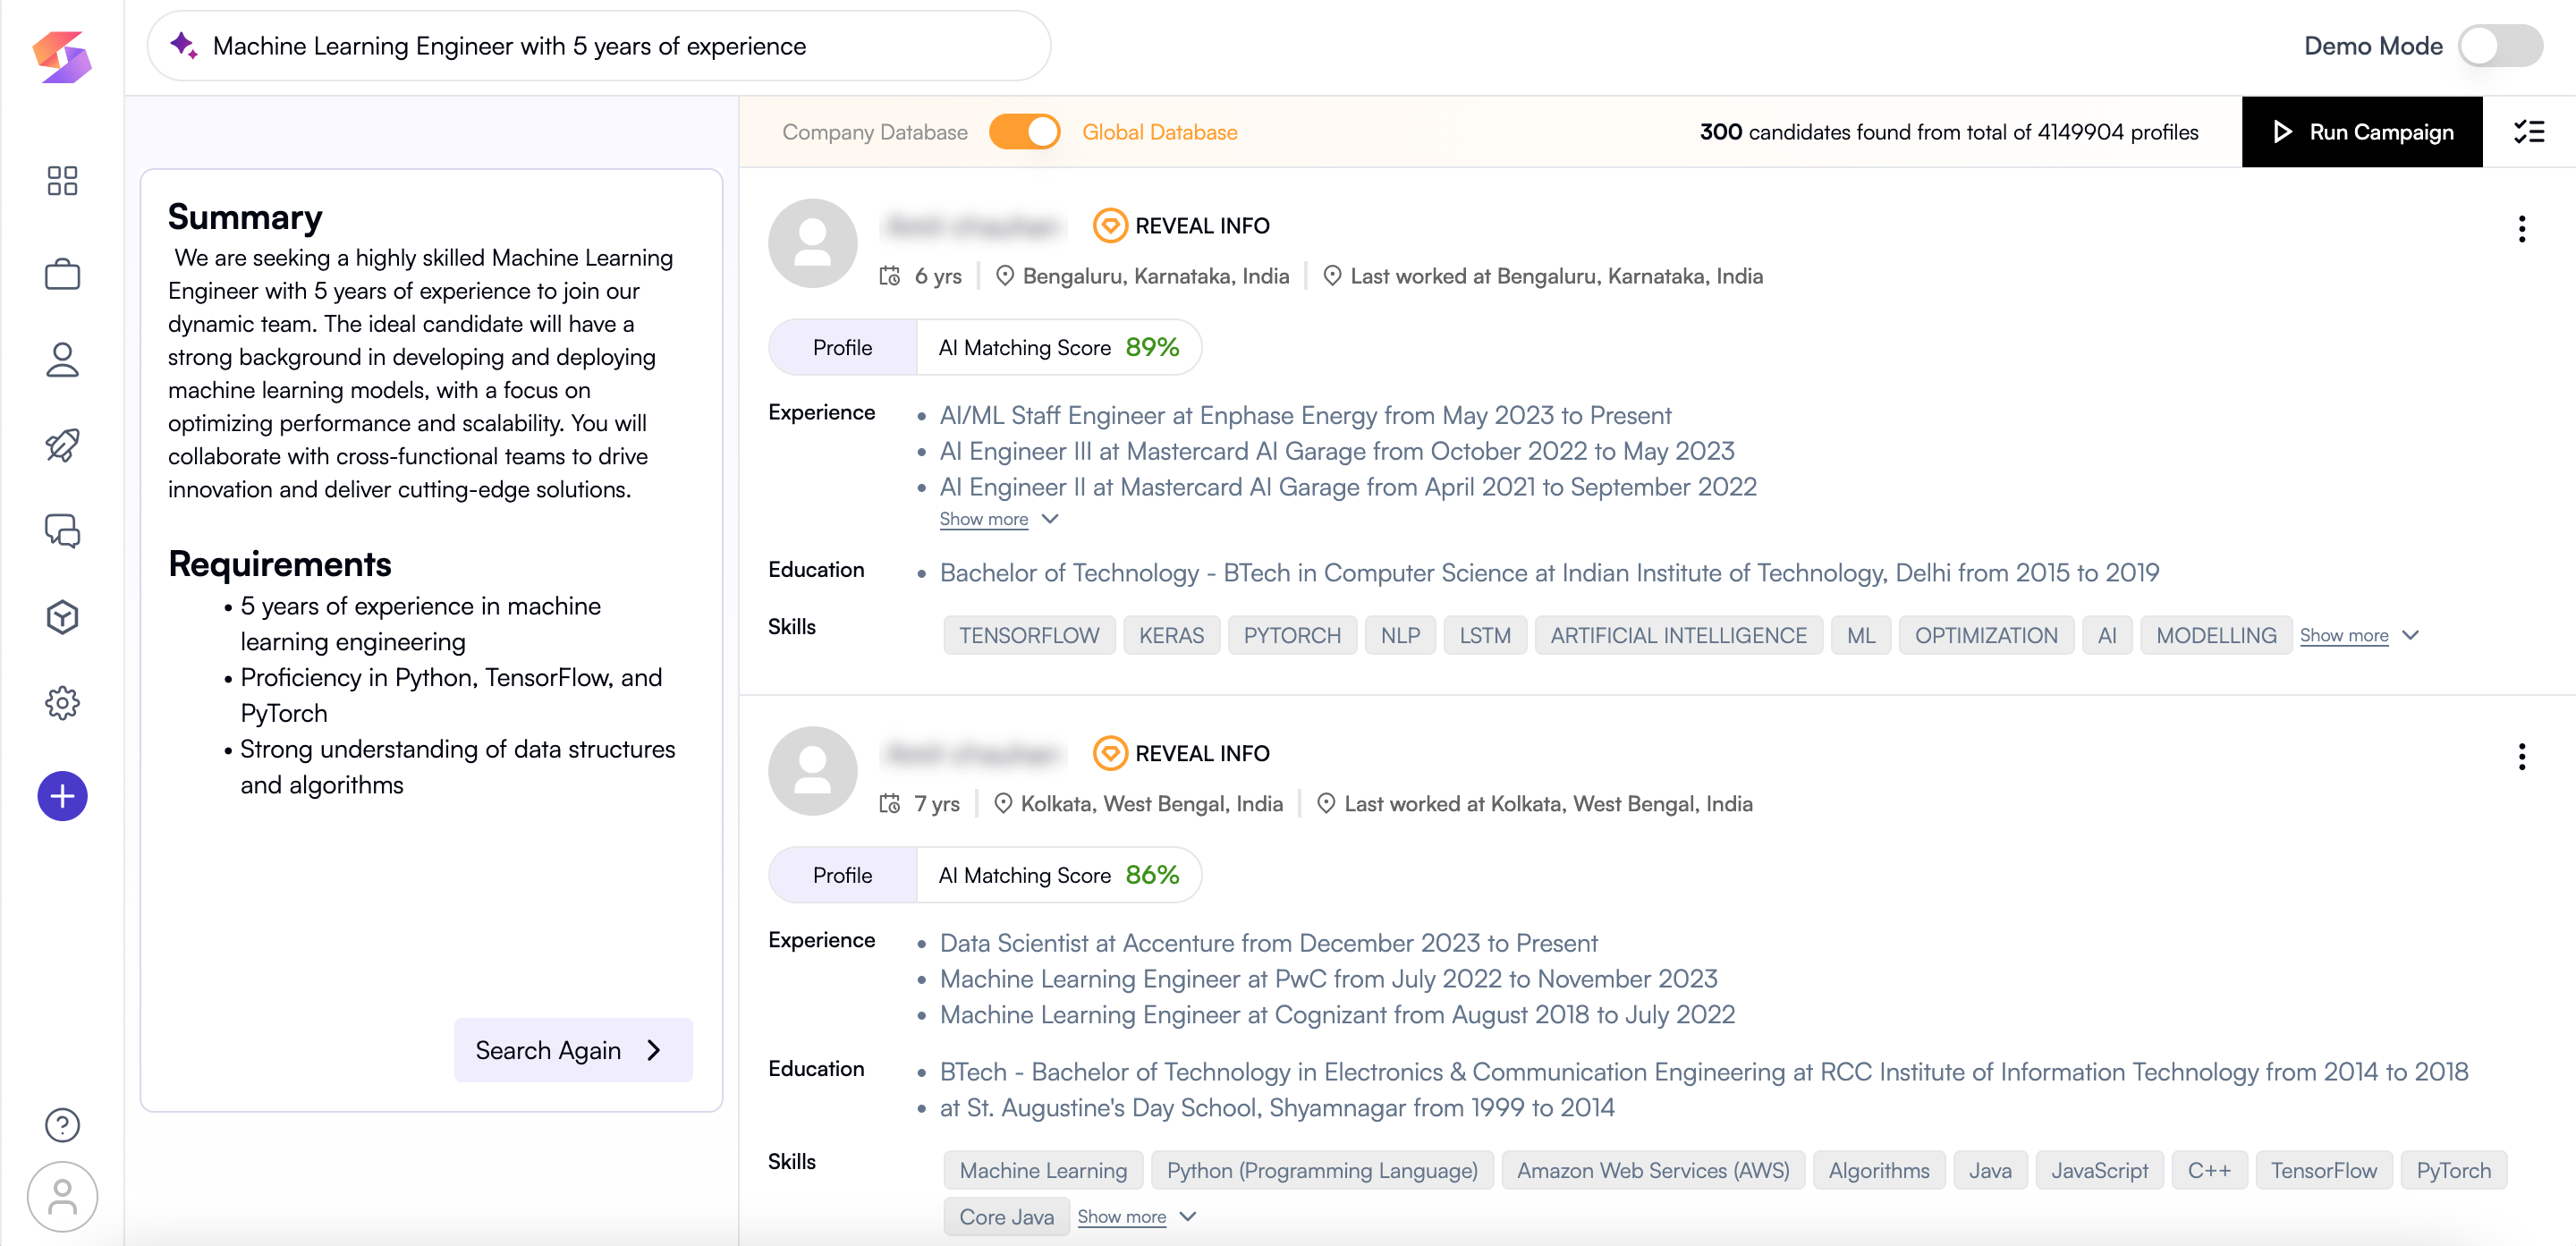Open the briefcase jobs icon in sidebar
The image size is (2576, 1246).
(x=62, y=274)
